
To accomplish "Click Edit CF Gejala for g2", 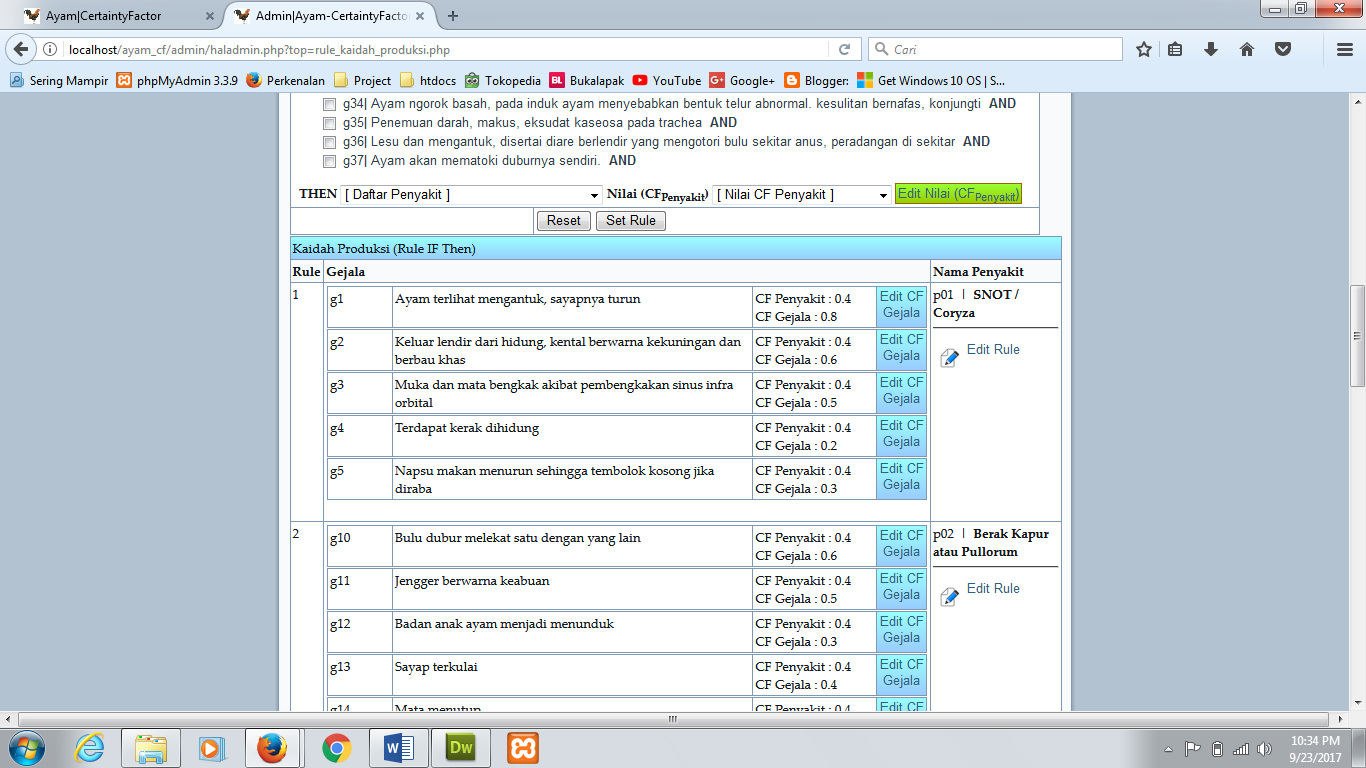I will (x=901, y=348).
